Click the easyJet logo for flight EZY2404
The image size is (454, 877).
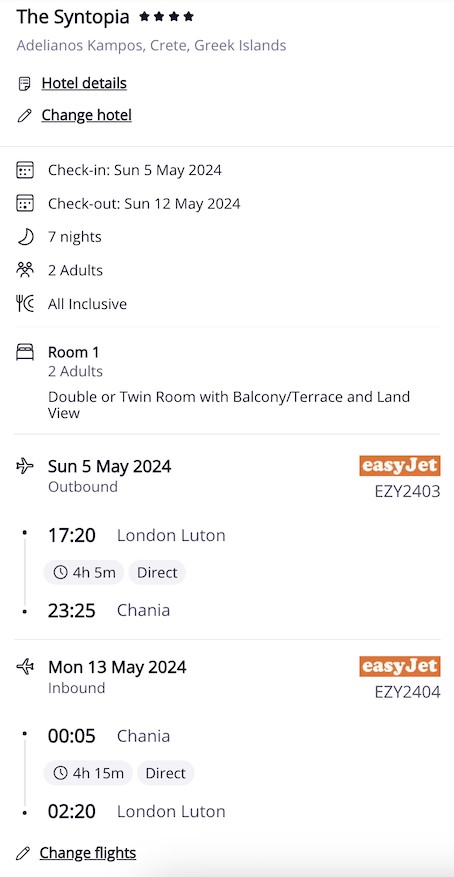399,666
